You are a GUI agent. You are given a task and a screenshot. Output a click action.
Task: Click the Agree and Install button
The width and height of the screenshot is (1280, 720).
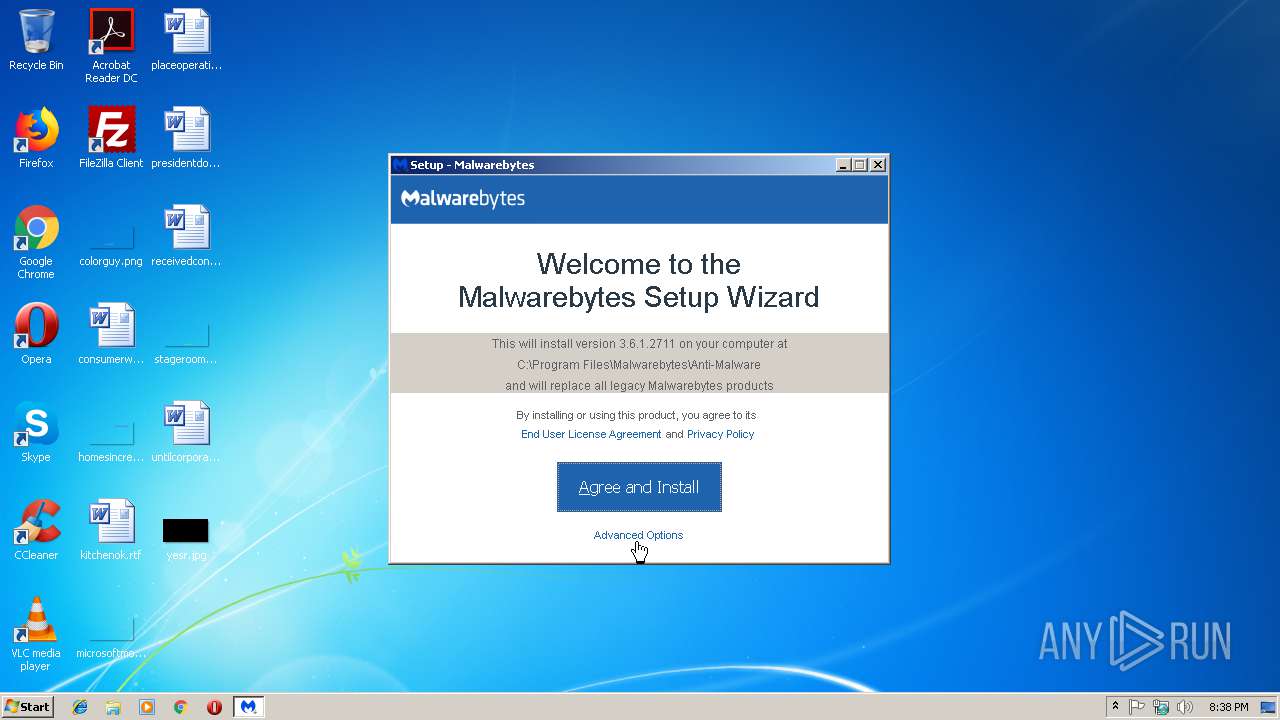click(639, 487)
